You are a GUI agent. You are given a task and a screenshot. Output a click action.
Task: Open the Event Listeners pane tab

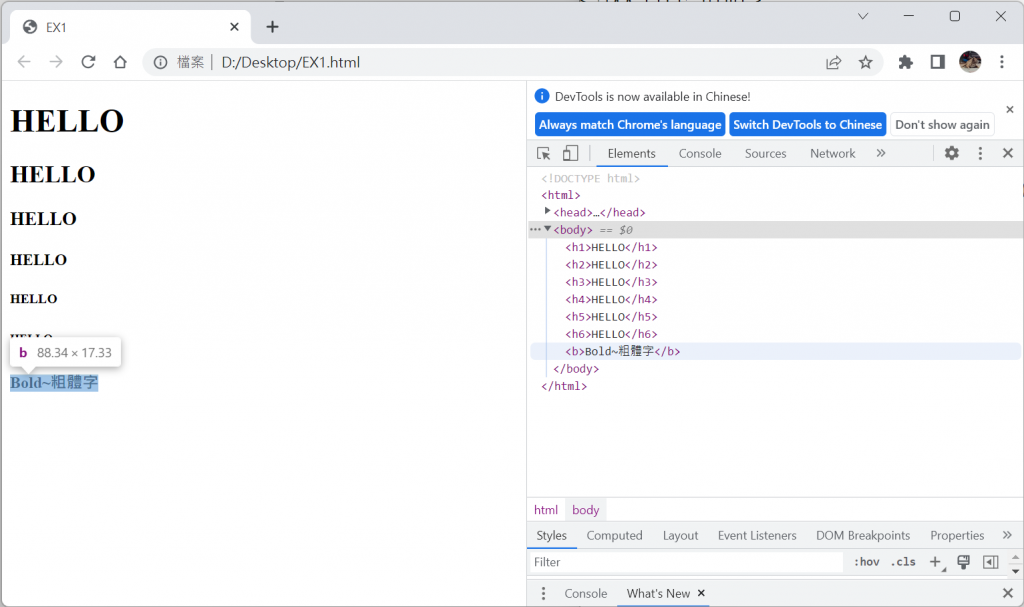(x=757, y=536)
